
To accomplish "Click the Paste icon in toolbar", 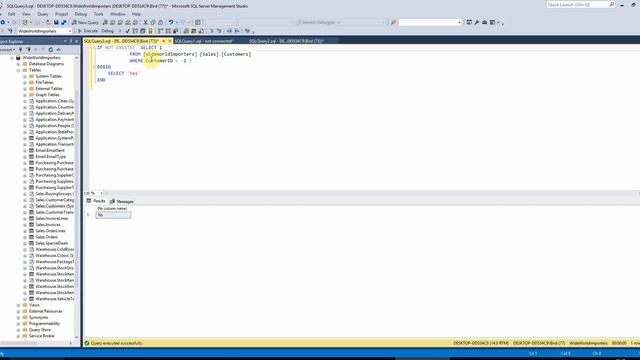I will tap(161, 22).
